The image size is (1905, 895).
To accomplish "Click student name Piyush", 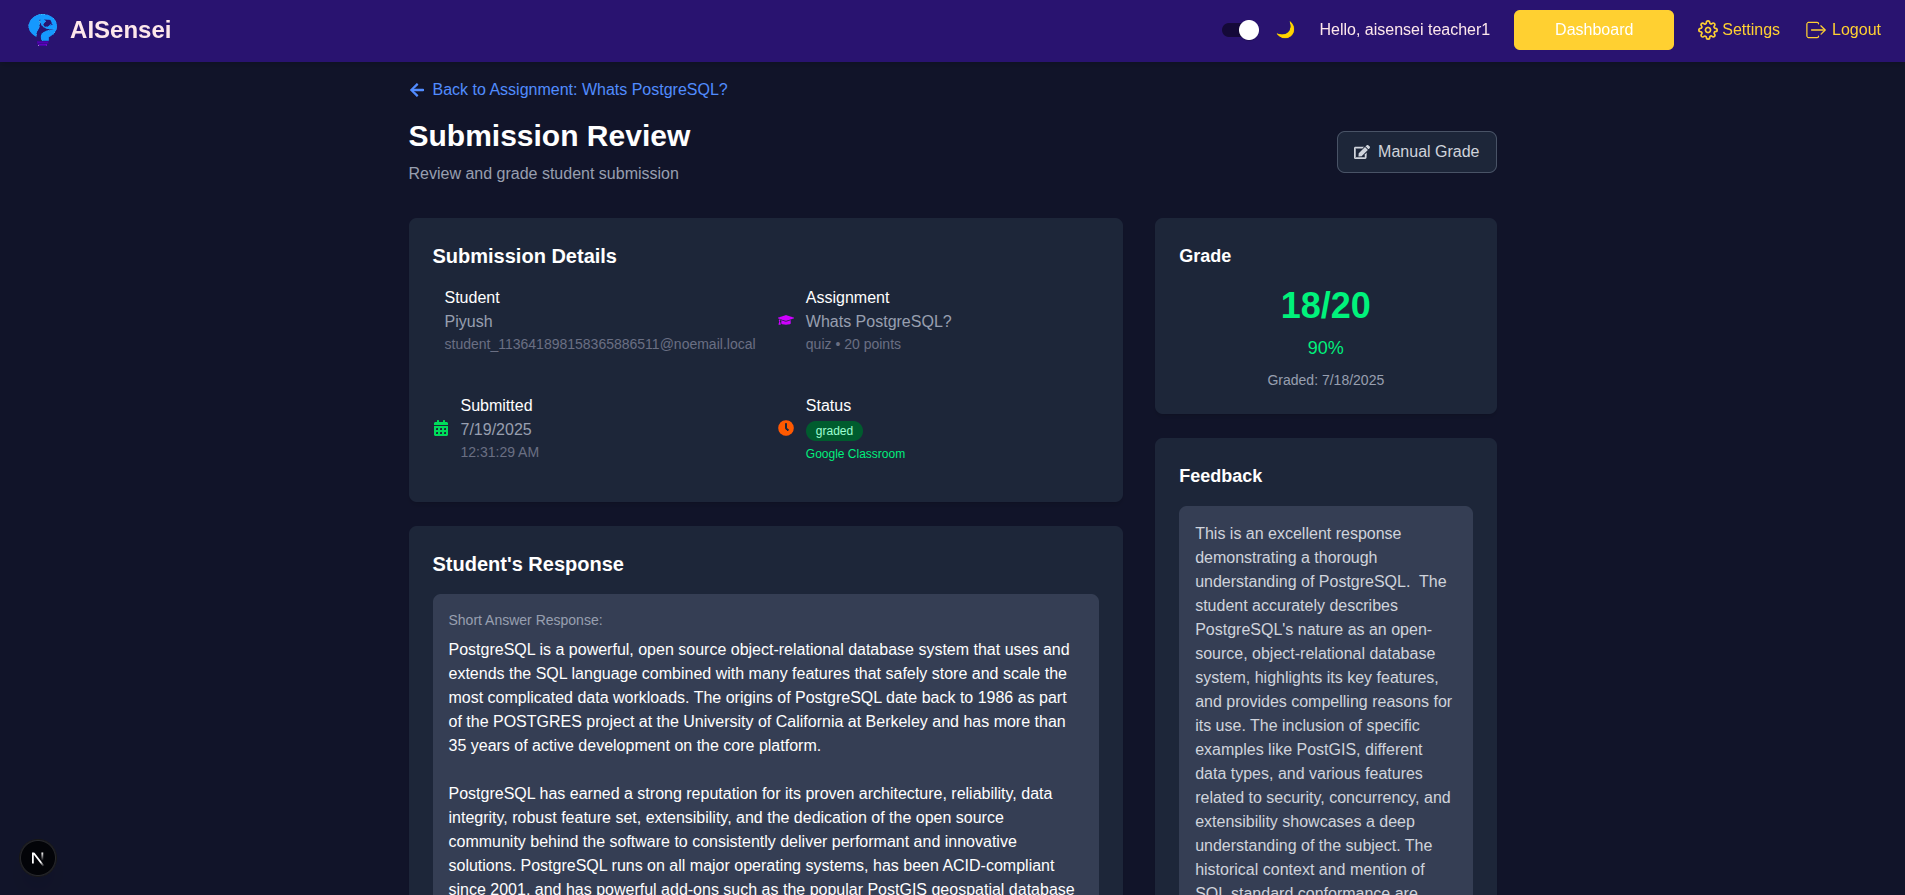I will [x=468, y=321].
